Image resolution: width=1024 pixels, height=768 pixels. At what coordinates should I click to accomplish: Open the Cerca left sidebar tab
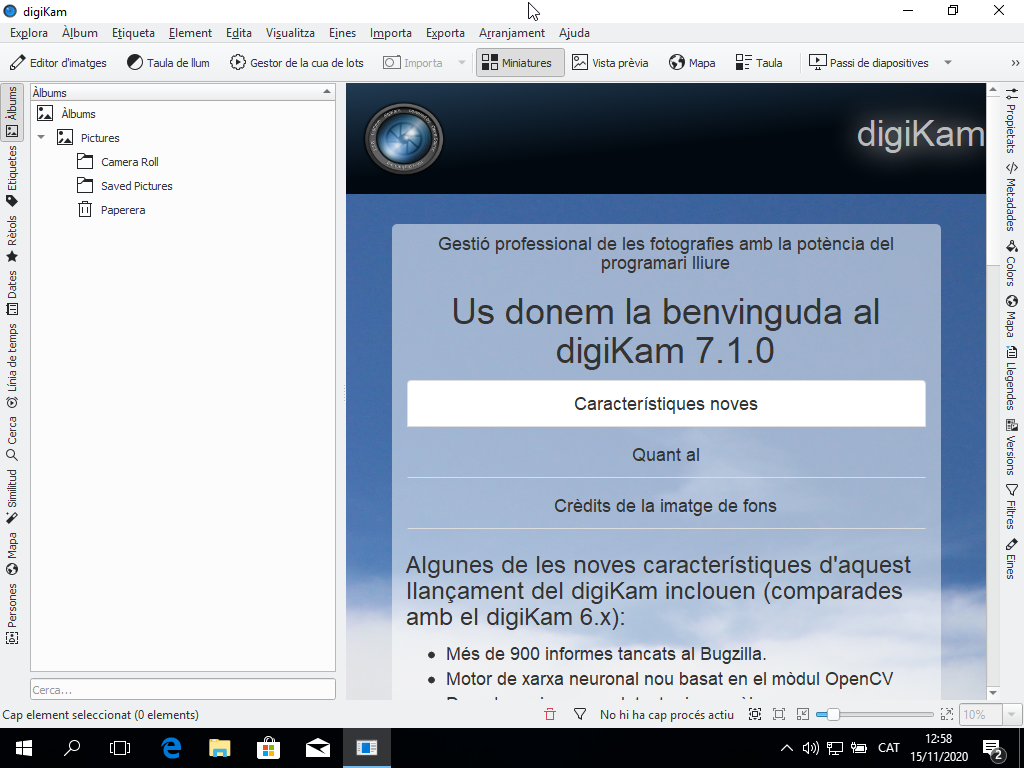pos(12,438)
